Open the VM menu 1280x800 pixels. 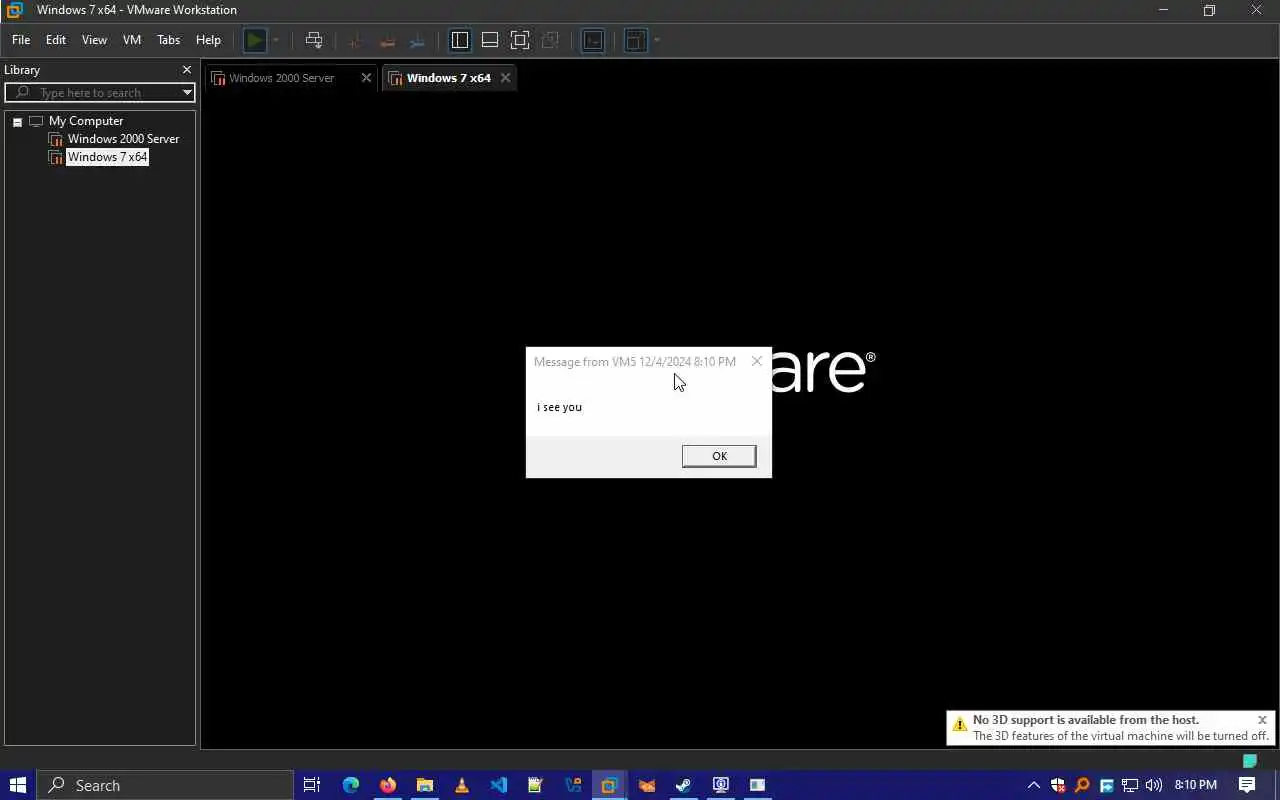pyautogui.click(x=132, y=40)
